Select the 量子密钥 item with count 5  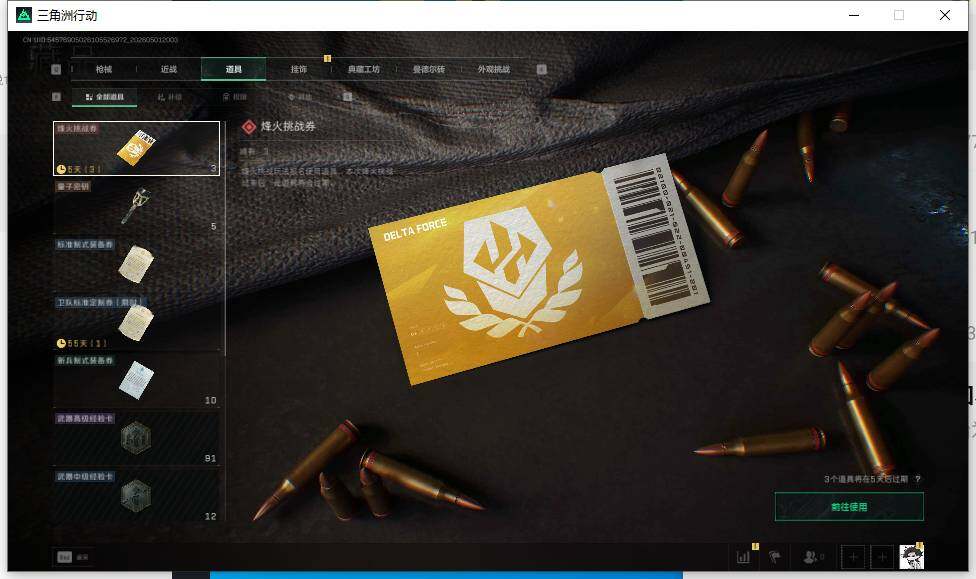(x=136, y=206)
